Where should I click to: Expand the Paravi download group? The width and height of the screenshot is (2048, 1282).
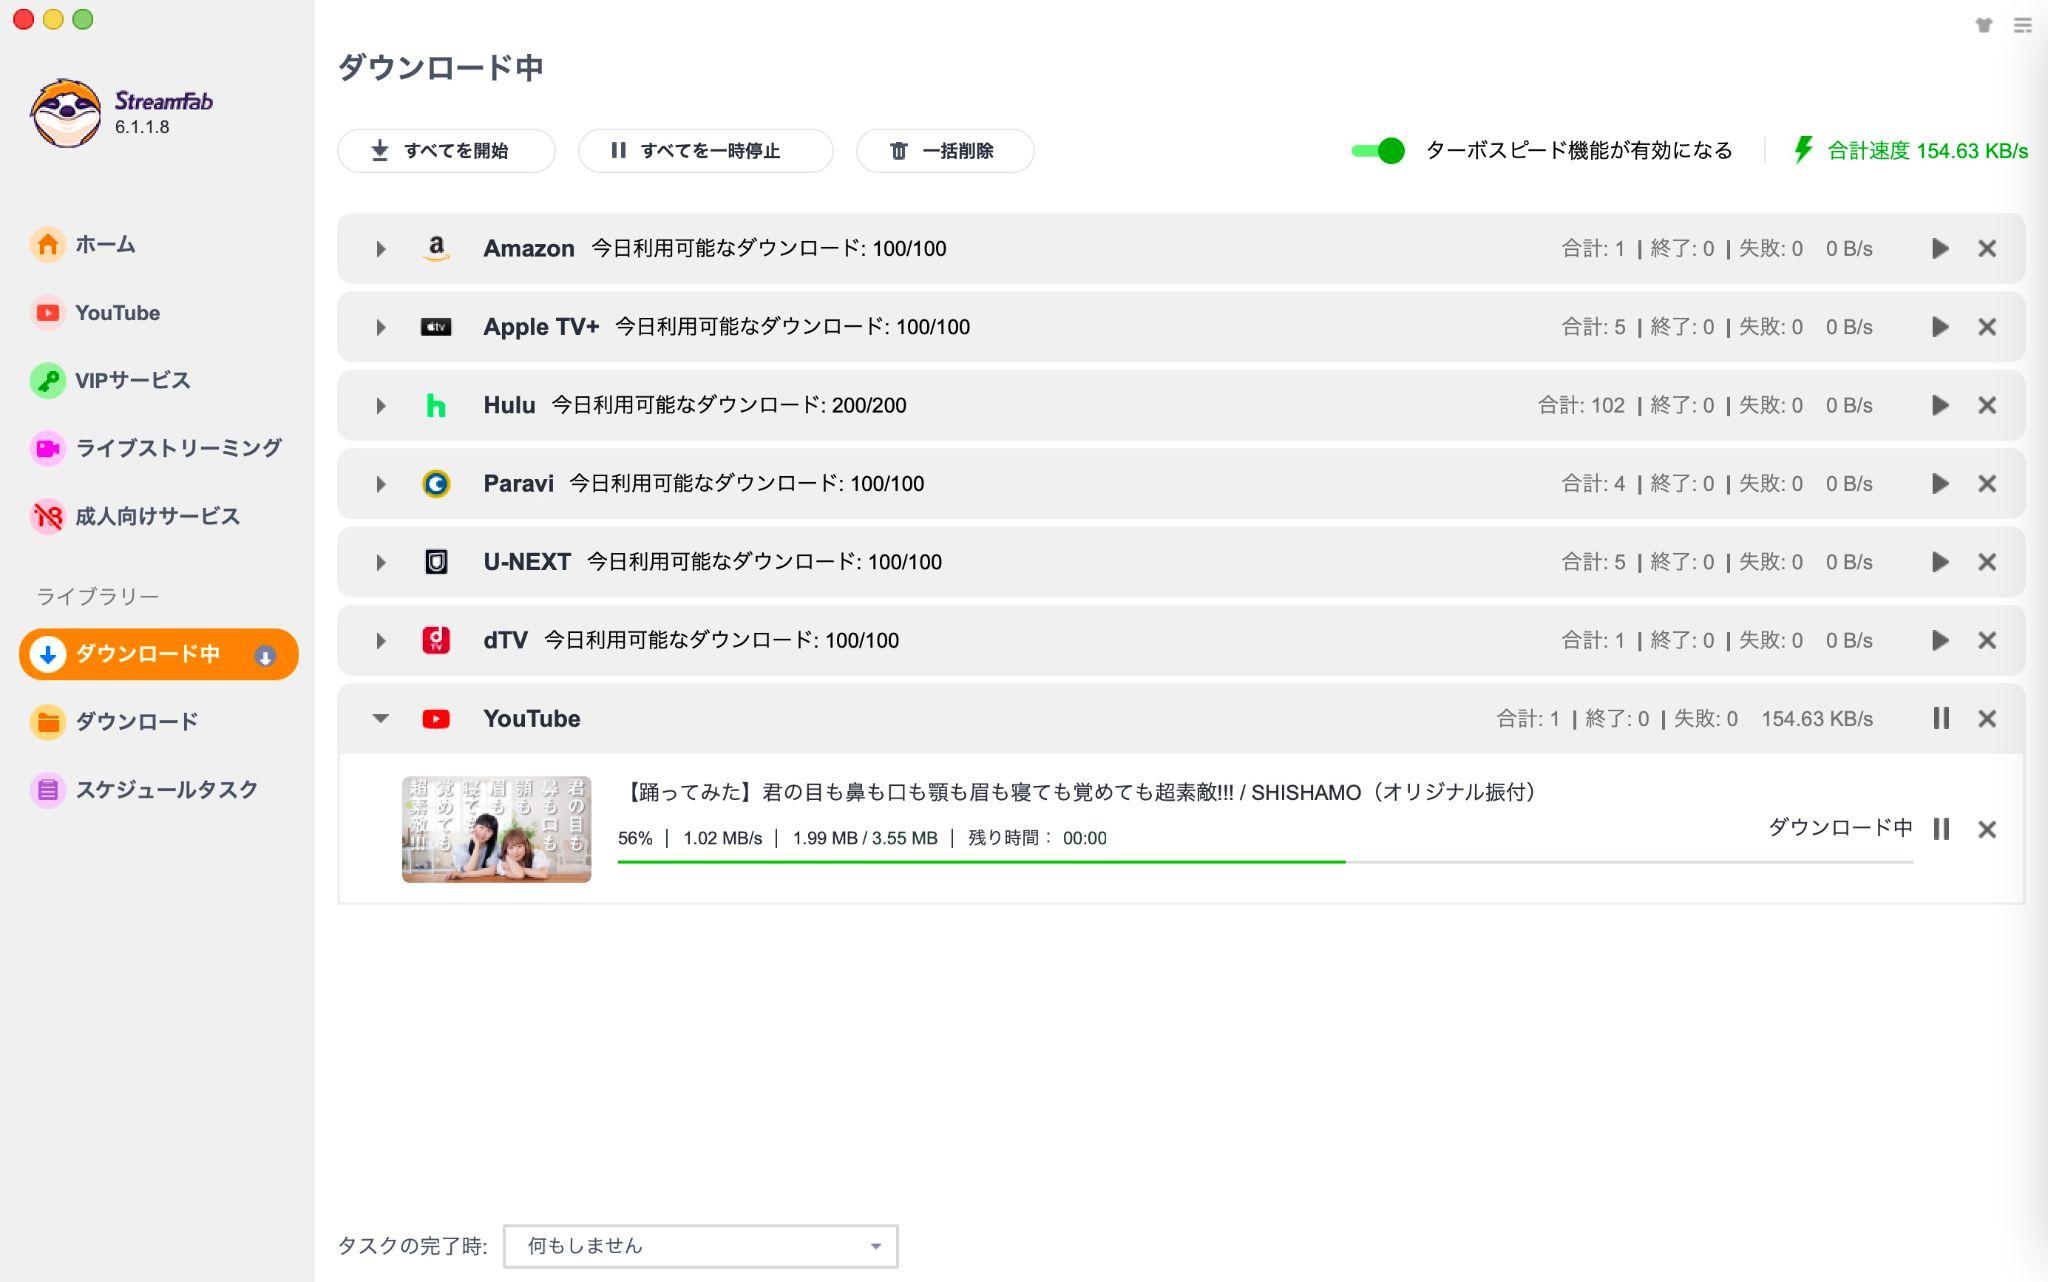[380, 484]
